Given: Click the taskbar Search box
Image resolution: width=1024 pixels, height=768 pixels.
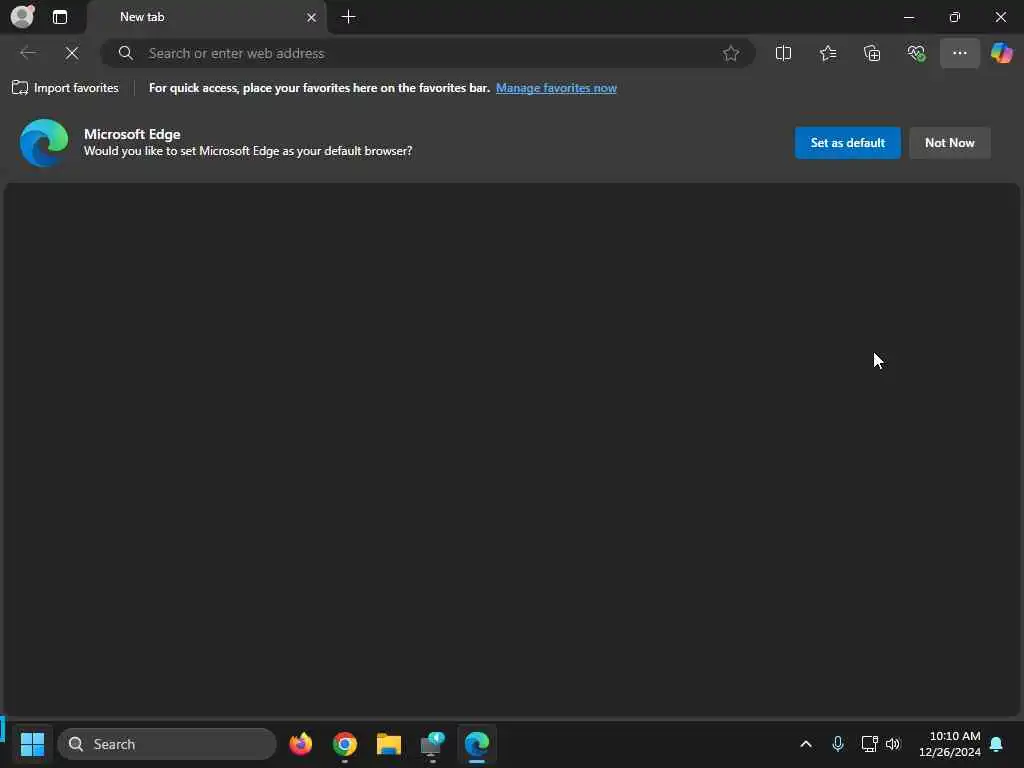Looking at the screenshot, I should pos(167,744).
